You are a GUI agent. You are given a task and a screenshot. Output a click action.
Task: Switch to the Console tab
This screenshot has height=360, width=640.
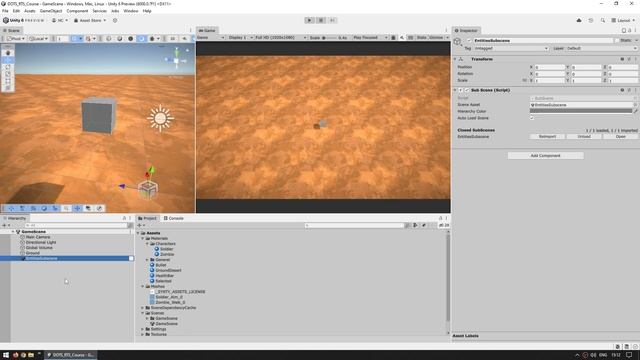174,218
